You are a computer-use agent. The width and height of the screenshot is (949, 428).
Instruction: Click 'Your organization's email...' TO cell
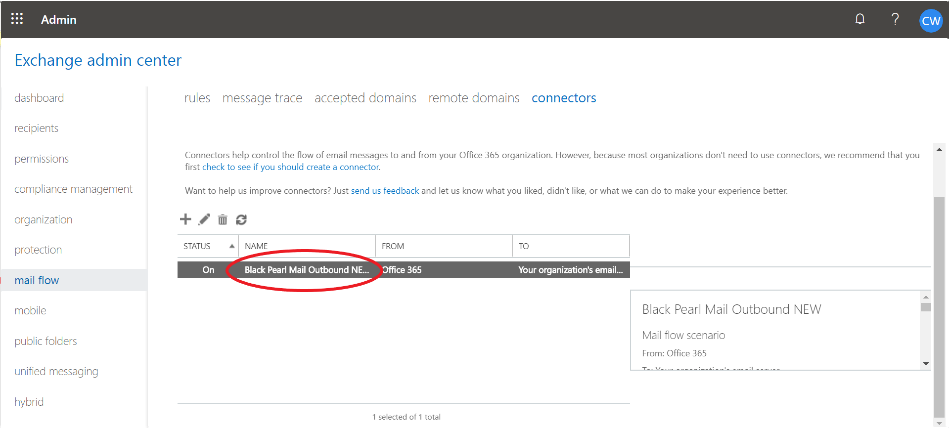coord(571,270)
